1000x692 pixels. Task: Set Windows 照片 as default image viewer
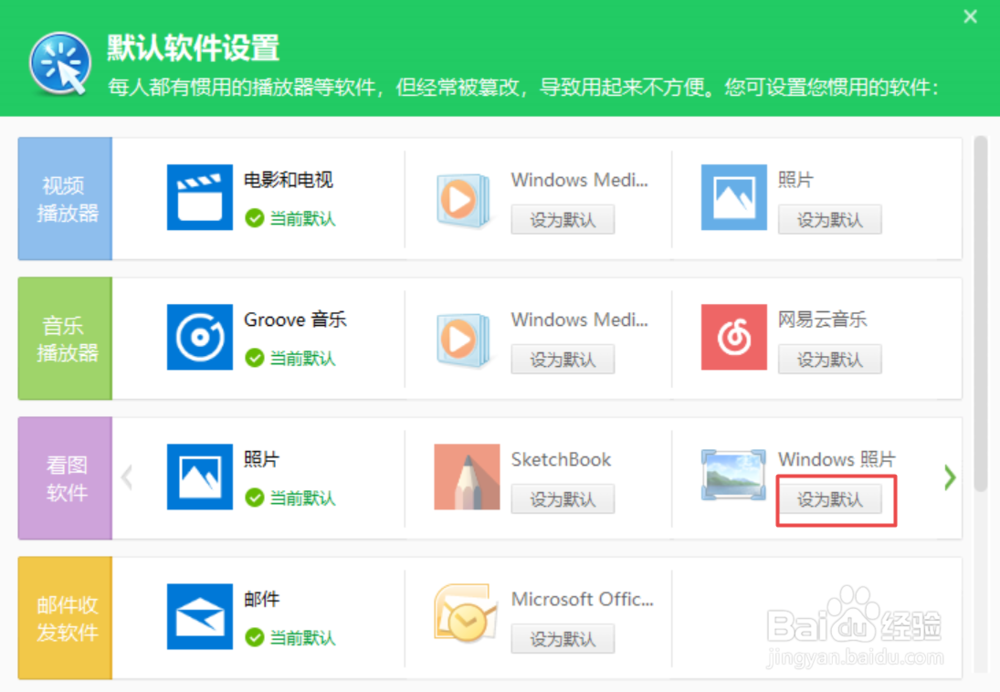(830, 499)
